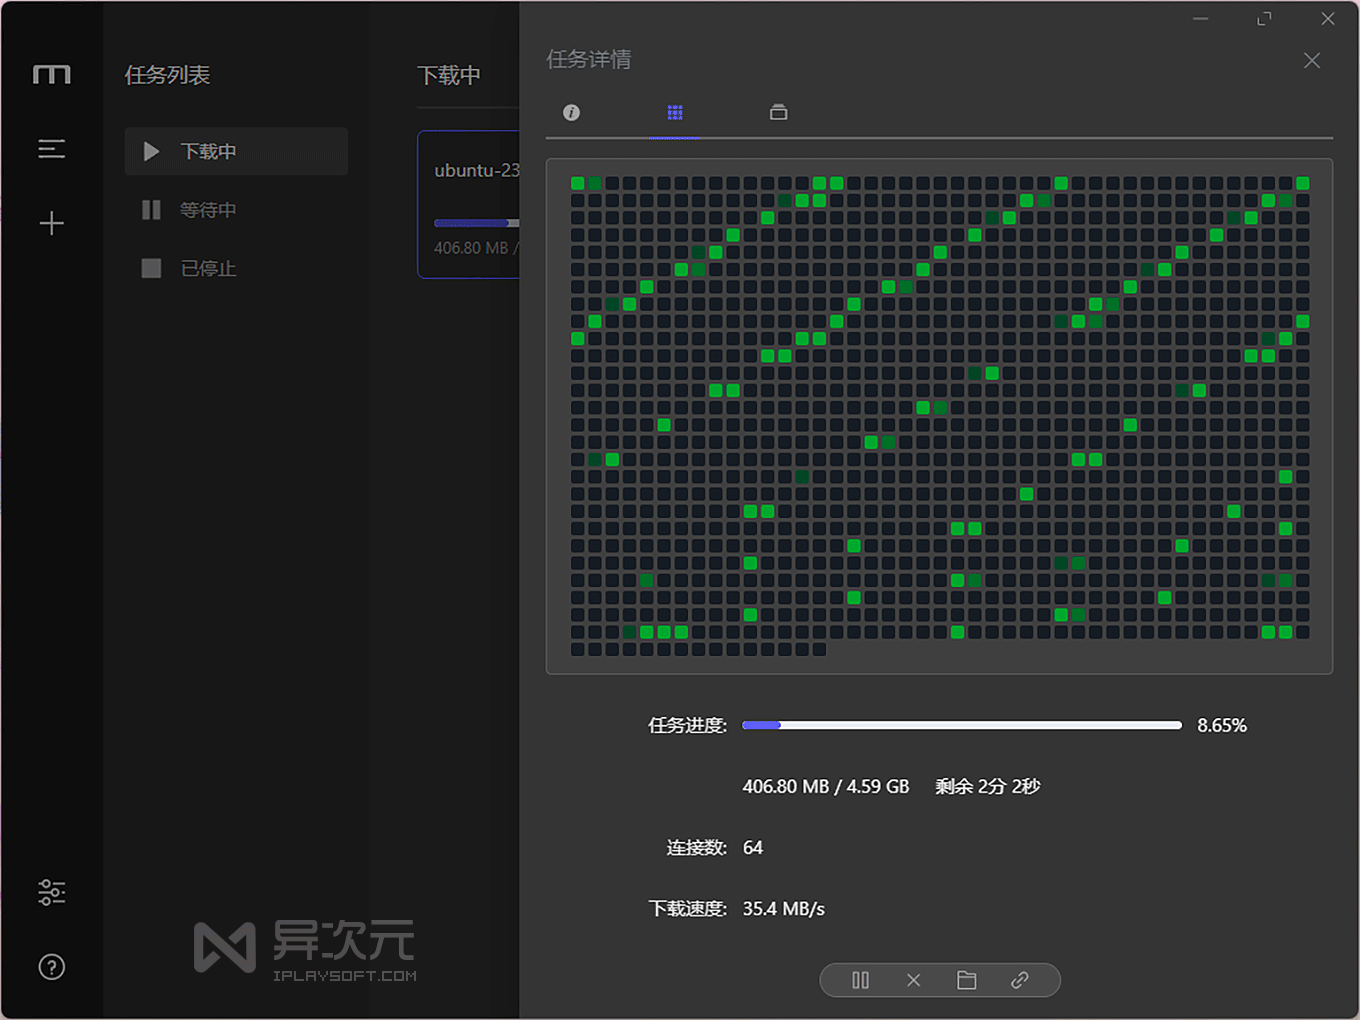Open the task info tab in 任务详情

pos(571,112)
